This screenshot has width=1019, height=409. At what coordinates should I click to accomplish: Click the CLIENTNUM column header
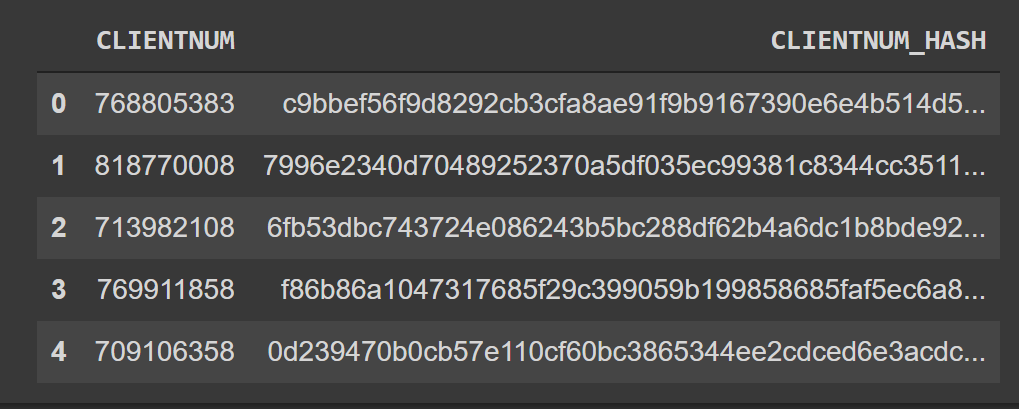(165, 41)
